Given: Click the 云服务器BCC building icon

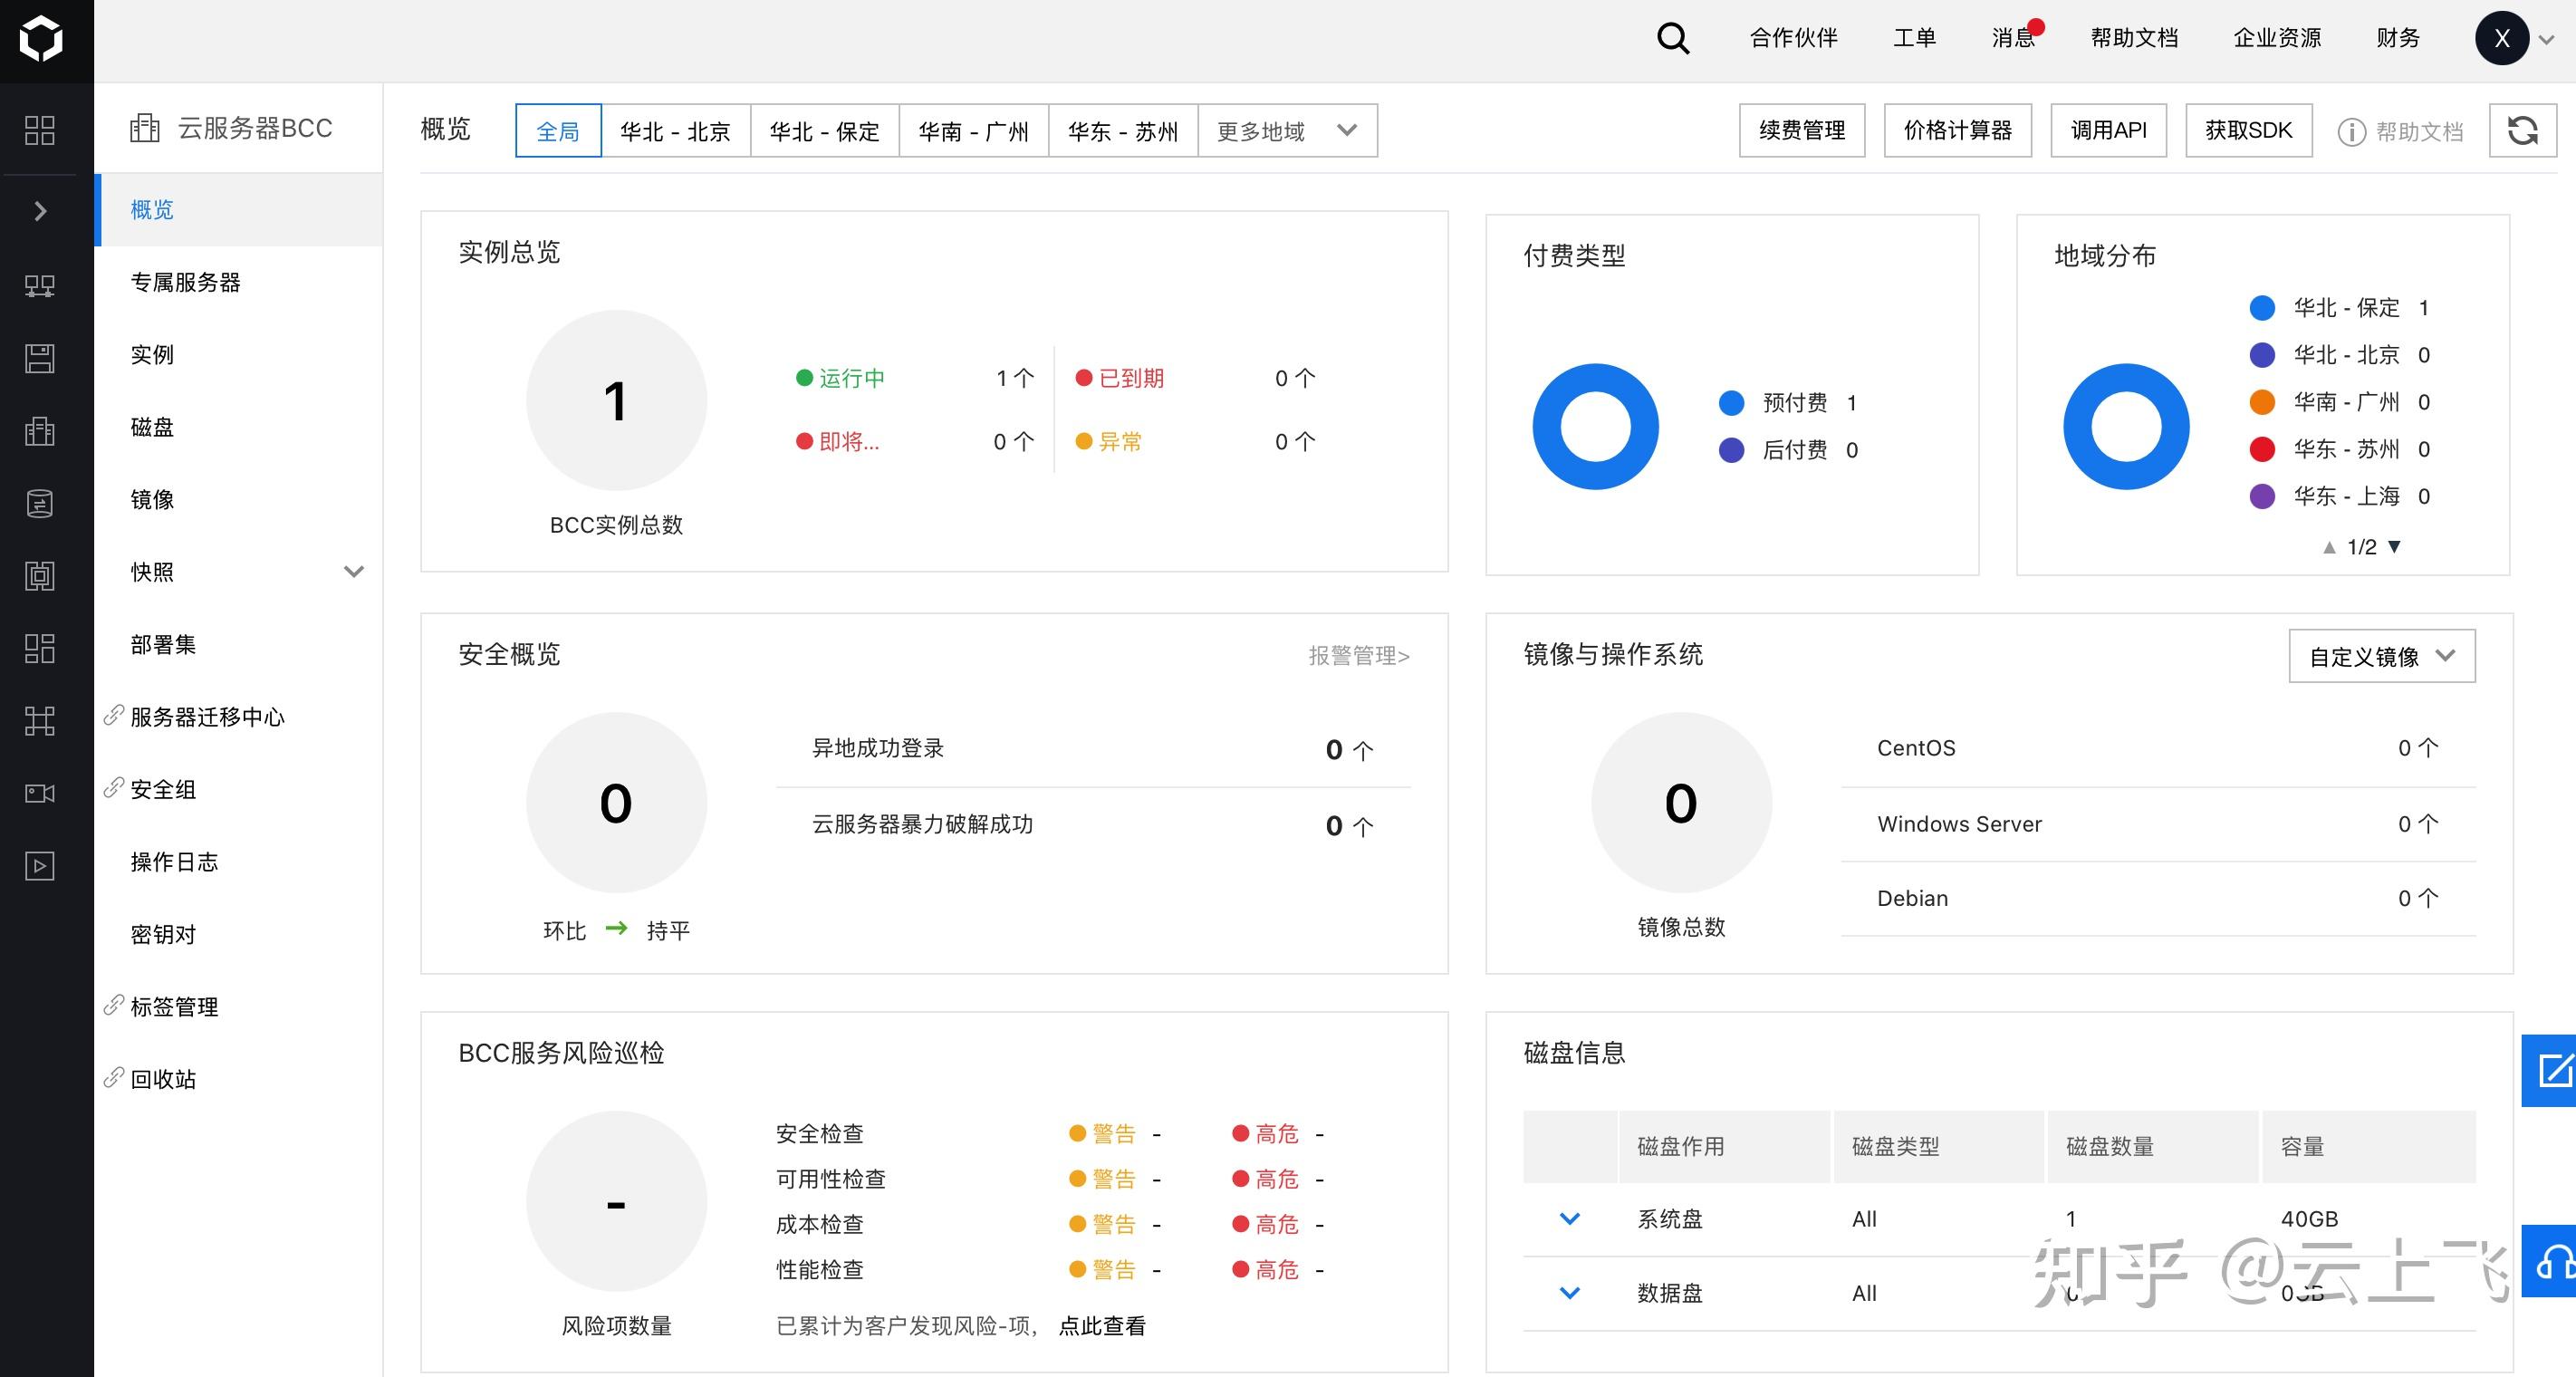Looking at the screenshot, I should [x=145, y=128].
